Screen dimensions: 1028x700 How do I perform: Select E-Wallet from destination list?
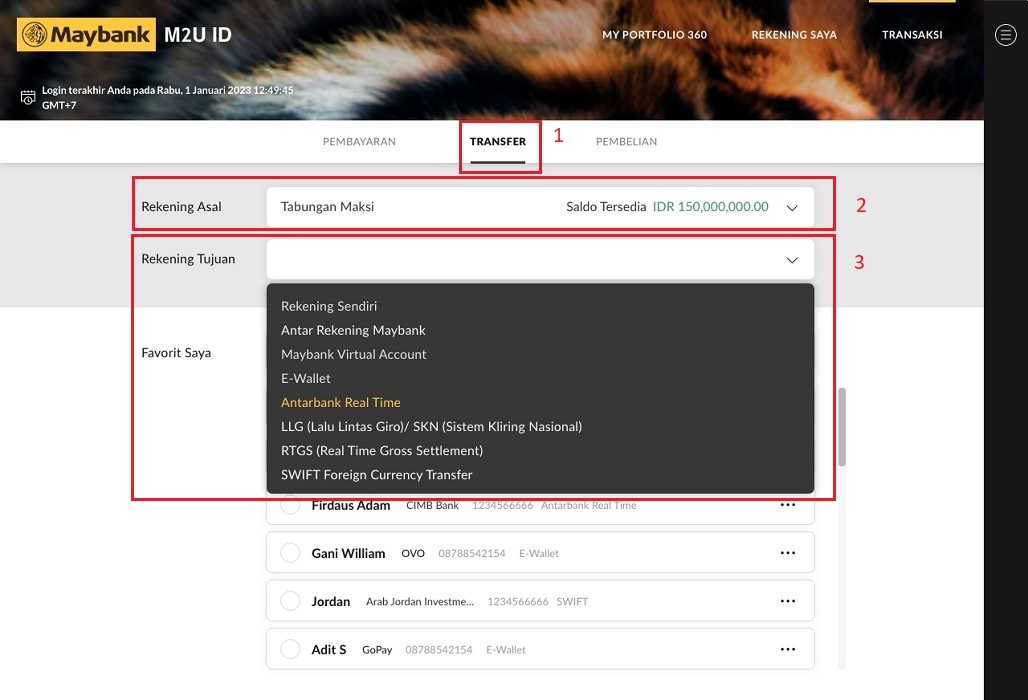(306, 378)
